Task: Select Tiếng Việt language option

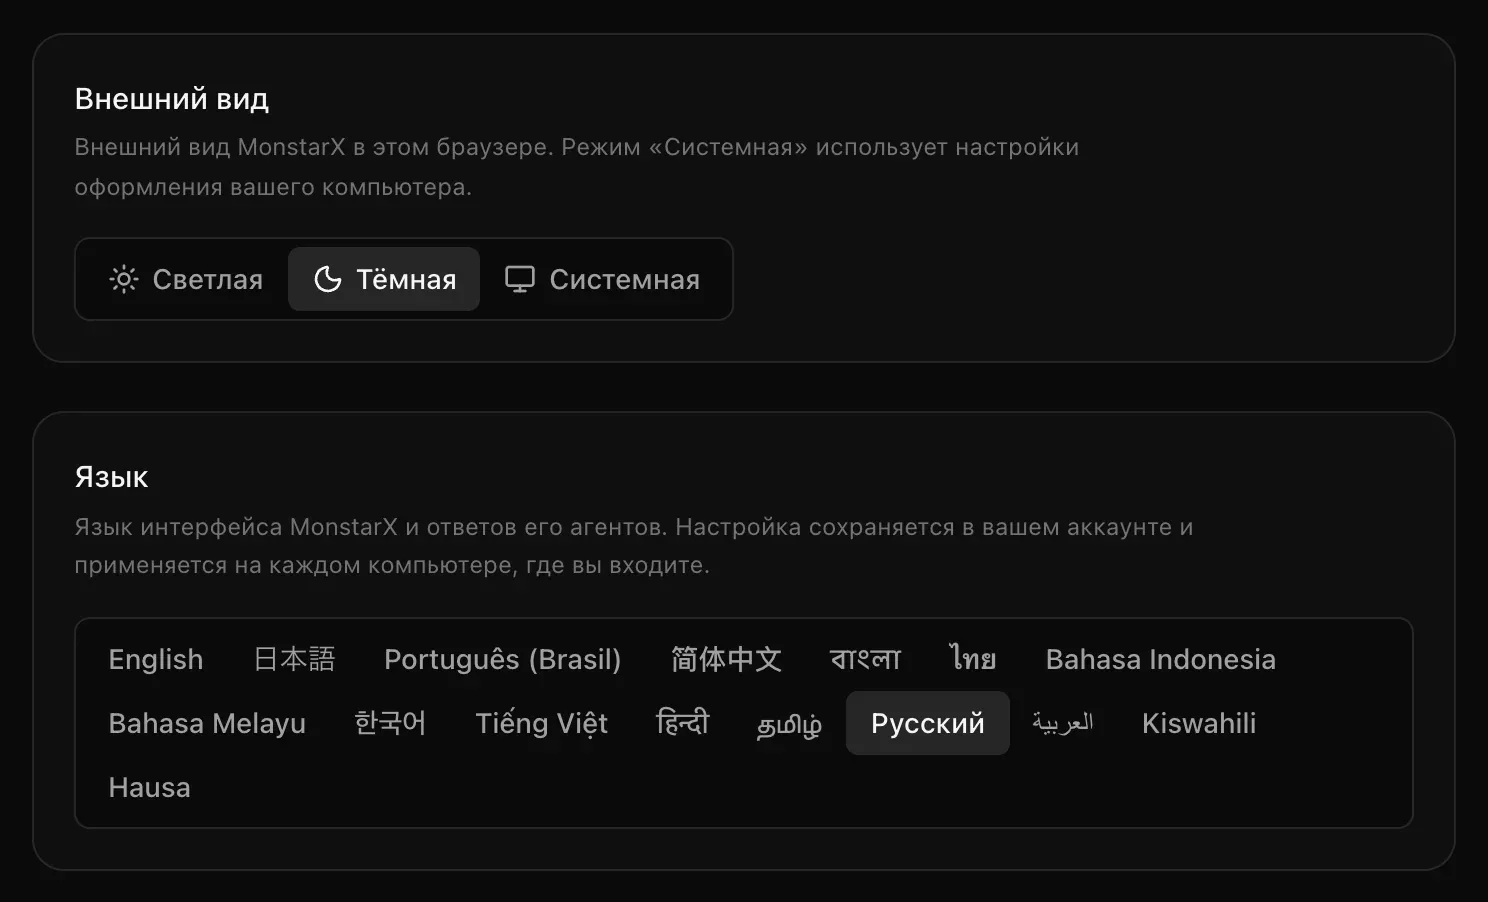Action: 542,723
